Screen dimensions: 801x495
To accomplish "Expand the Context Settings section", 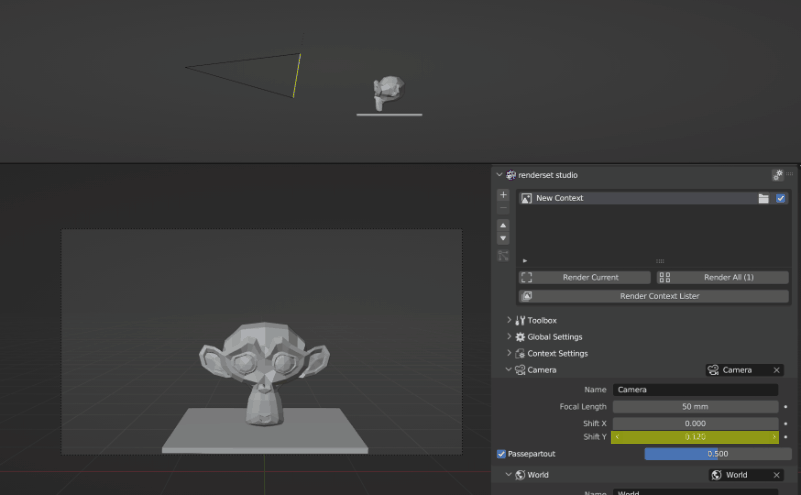I will tap(509, 354).
